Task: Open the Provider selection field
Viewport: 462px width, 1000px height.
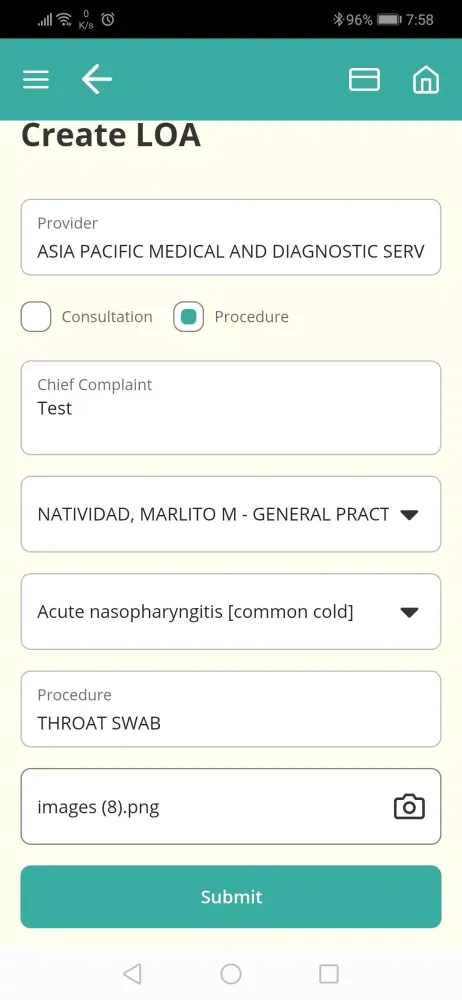Action: coord(231,237)
